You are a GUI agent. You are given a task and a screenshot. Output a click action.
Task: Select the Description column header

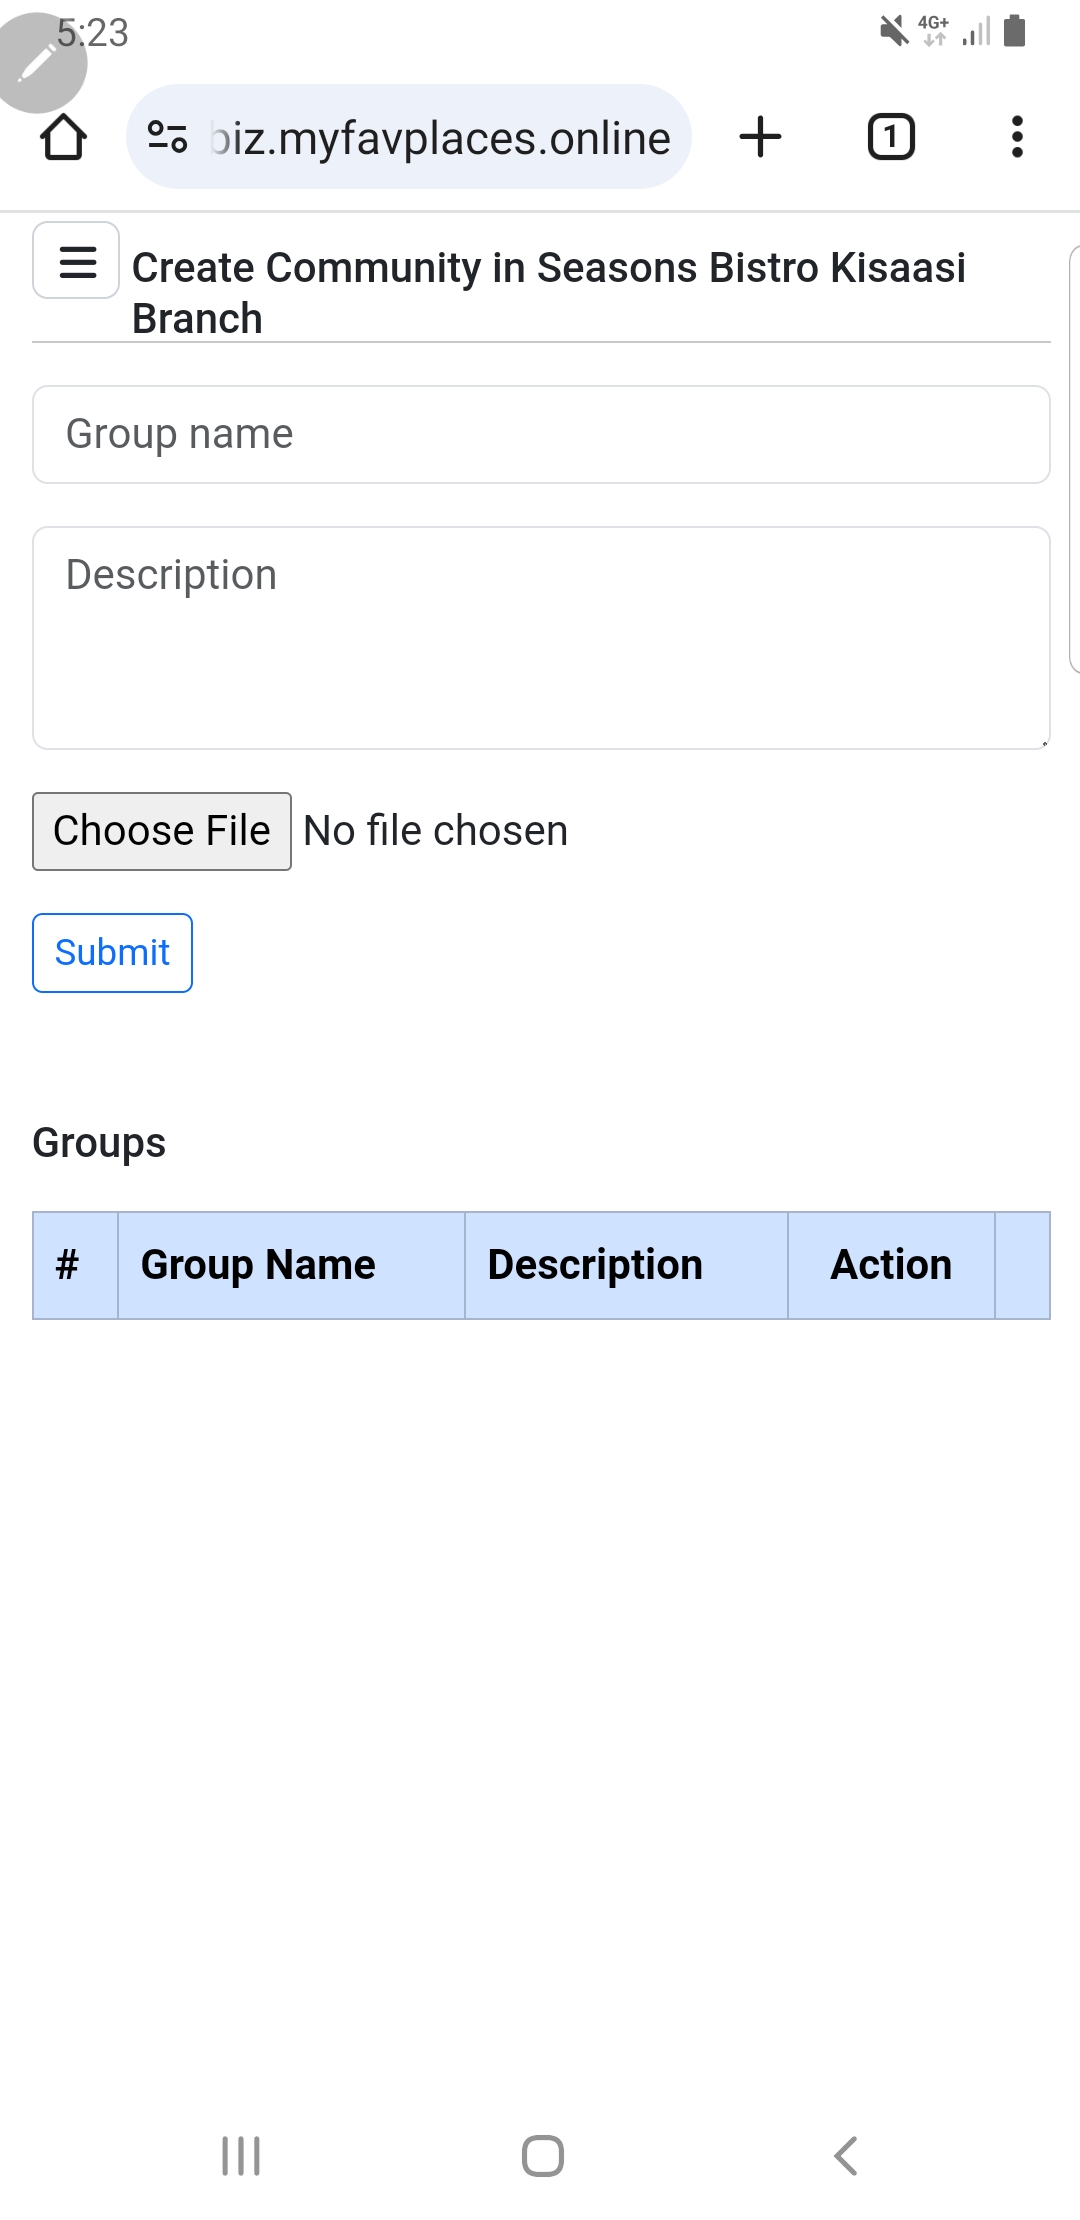(626, 1265)
